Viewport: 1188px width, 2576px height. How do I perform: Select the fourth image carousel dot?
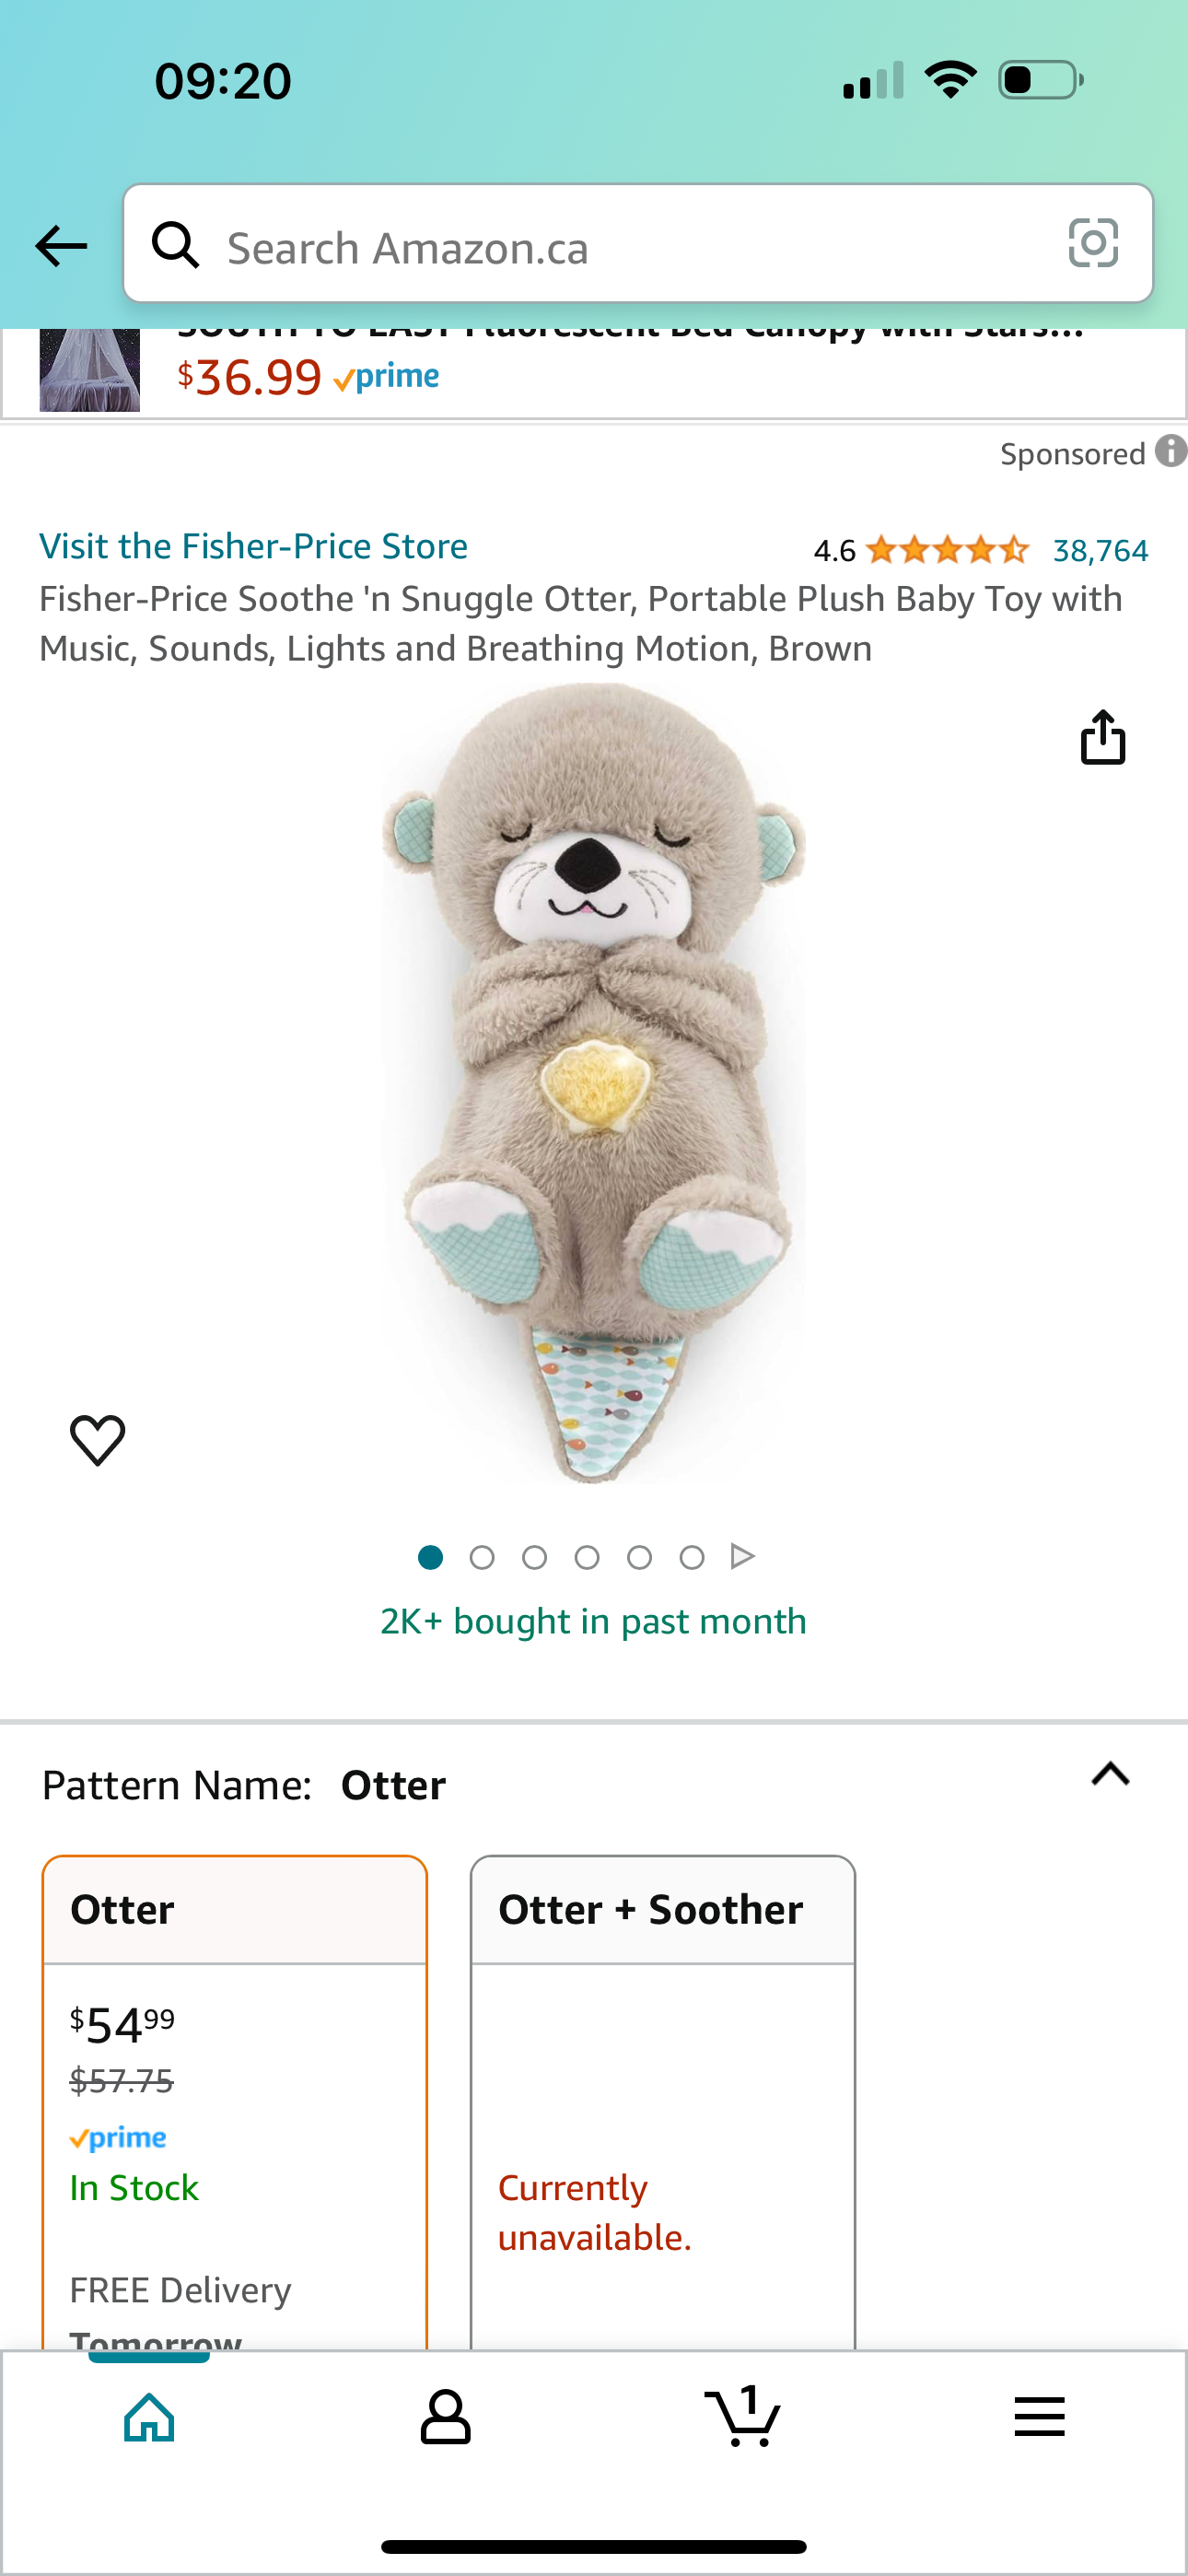(587, 1557)
